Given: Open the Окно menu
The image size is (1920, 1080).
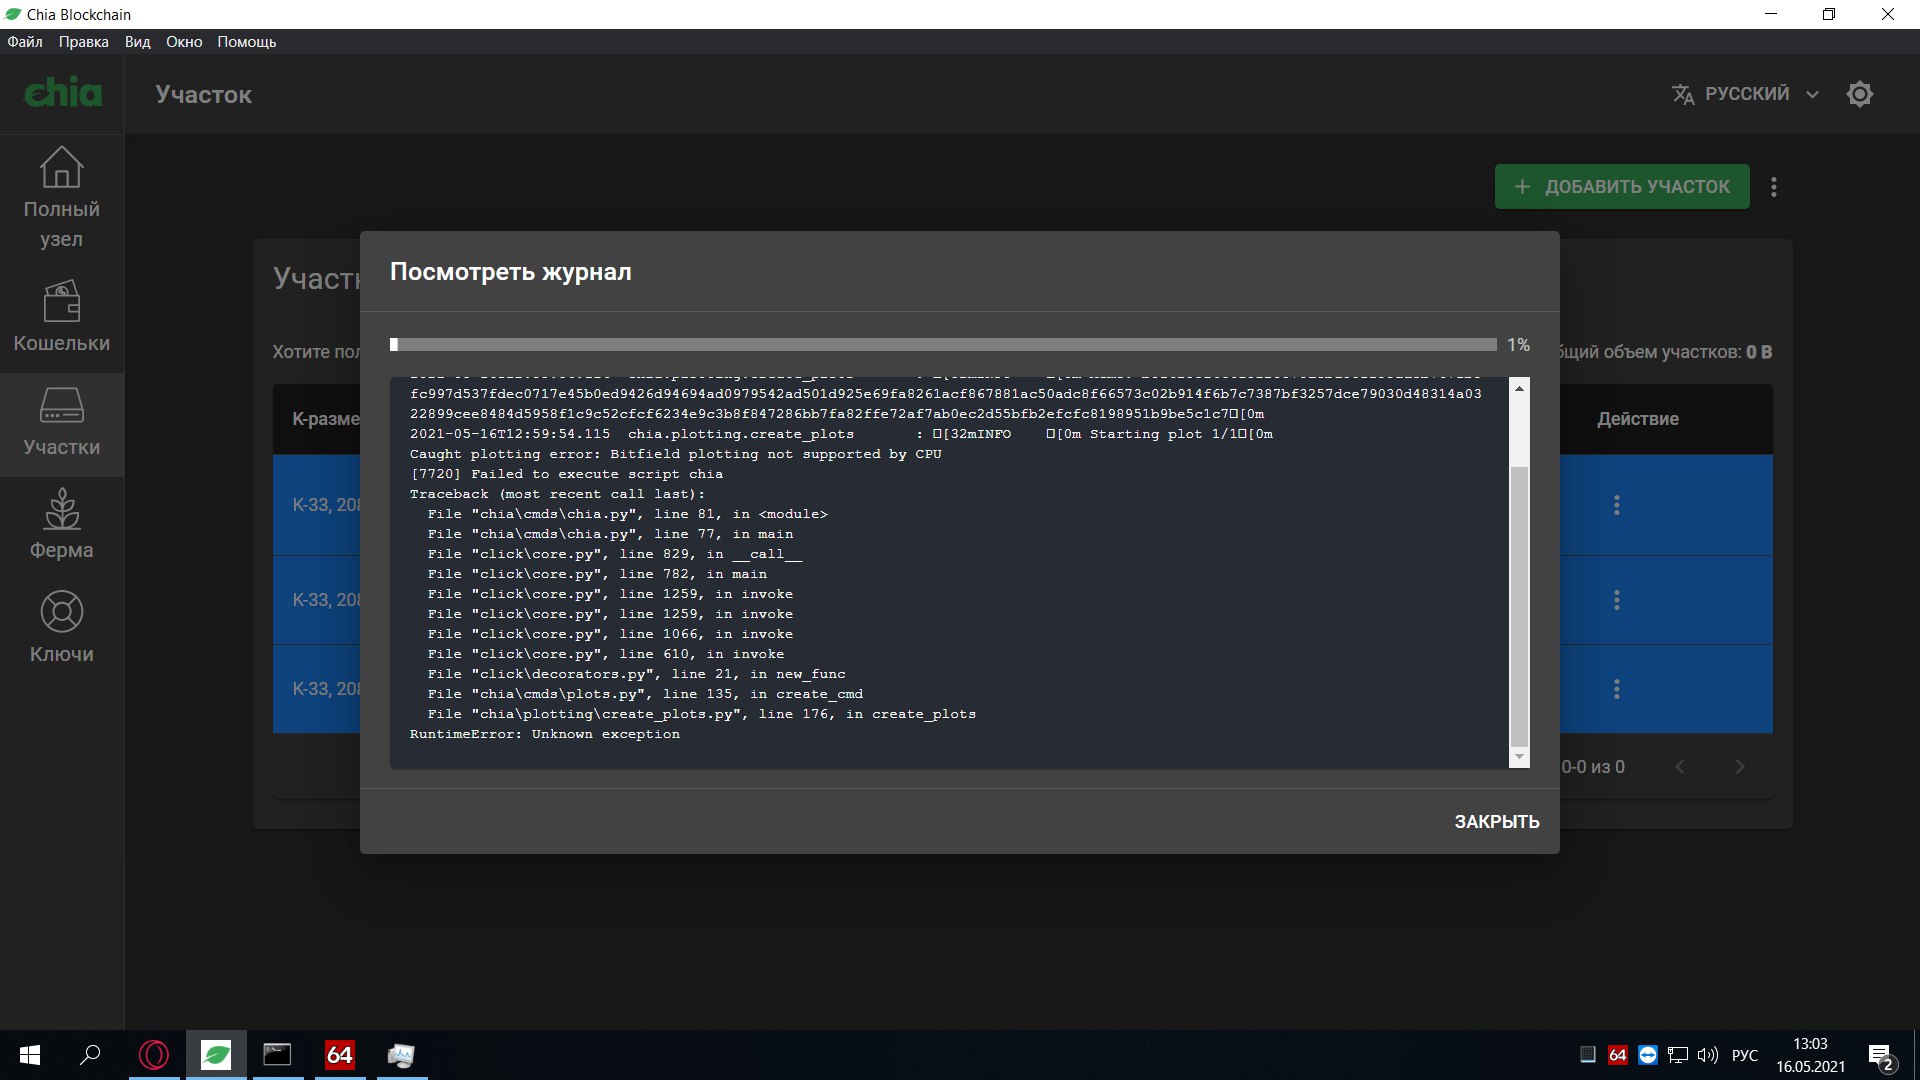Looking at the screenshot, I should click(x=184, y=42).
